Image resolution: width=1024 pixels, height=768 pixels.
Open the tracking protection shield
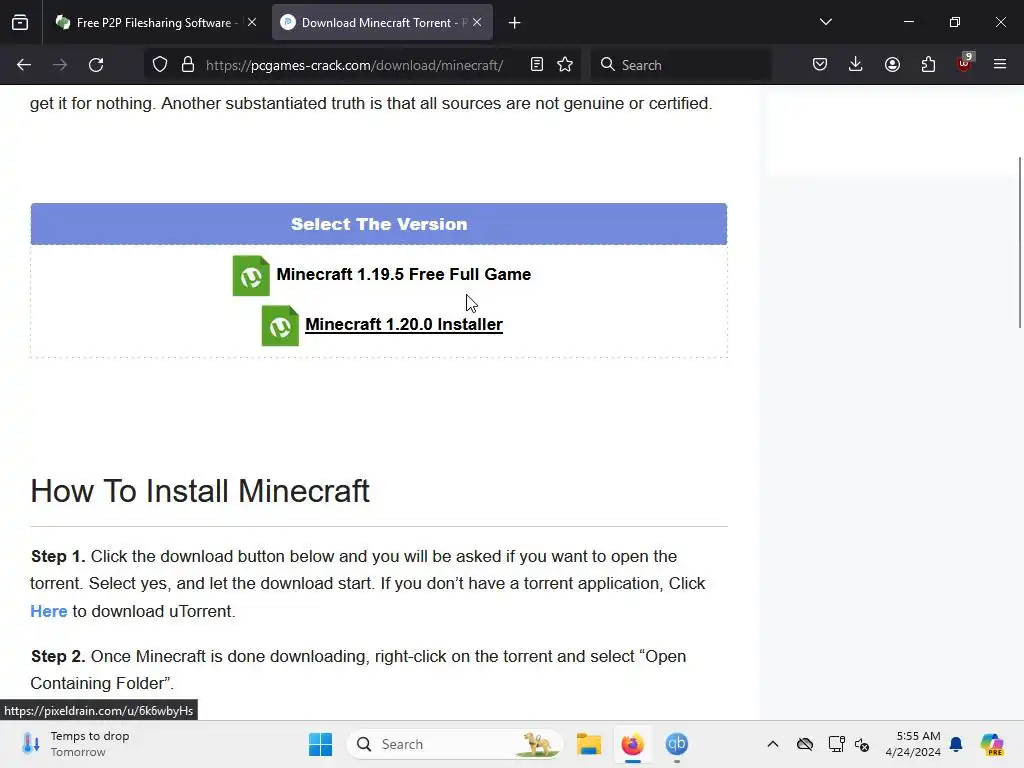160,65
